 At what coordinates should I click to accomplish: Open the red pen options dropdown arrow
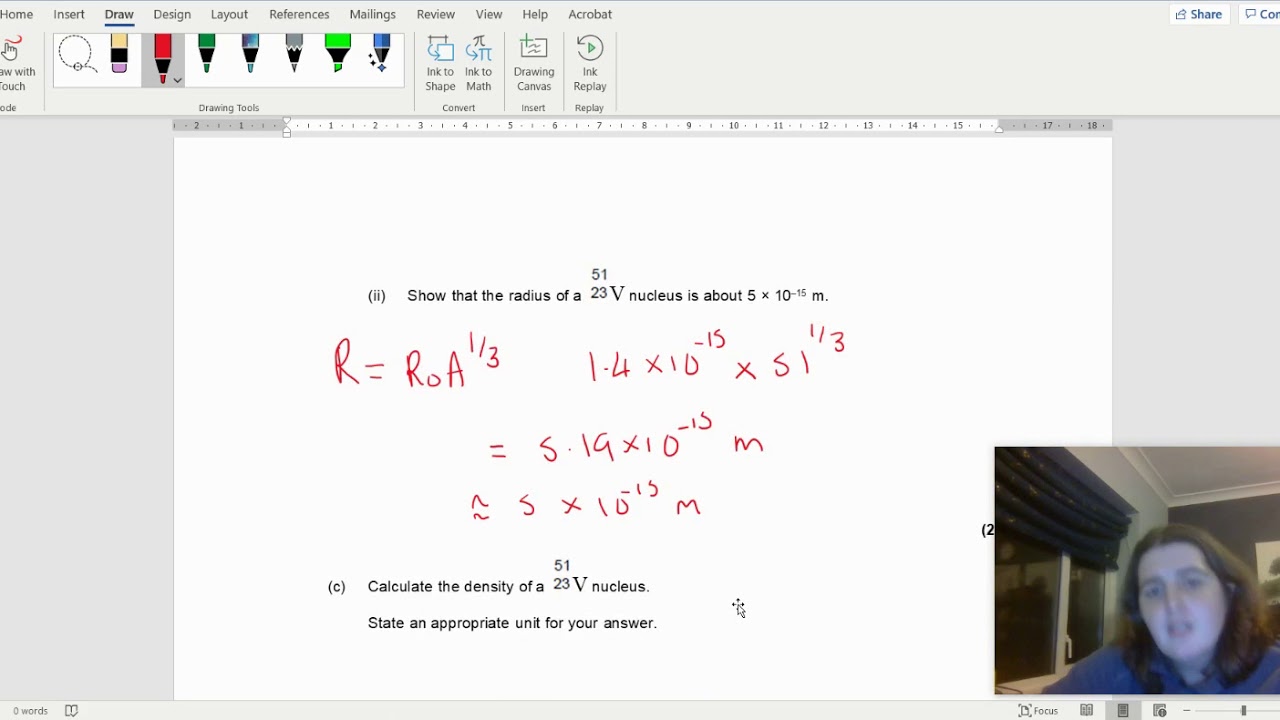click(177, 80)
